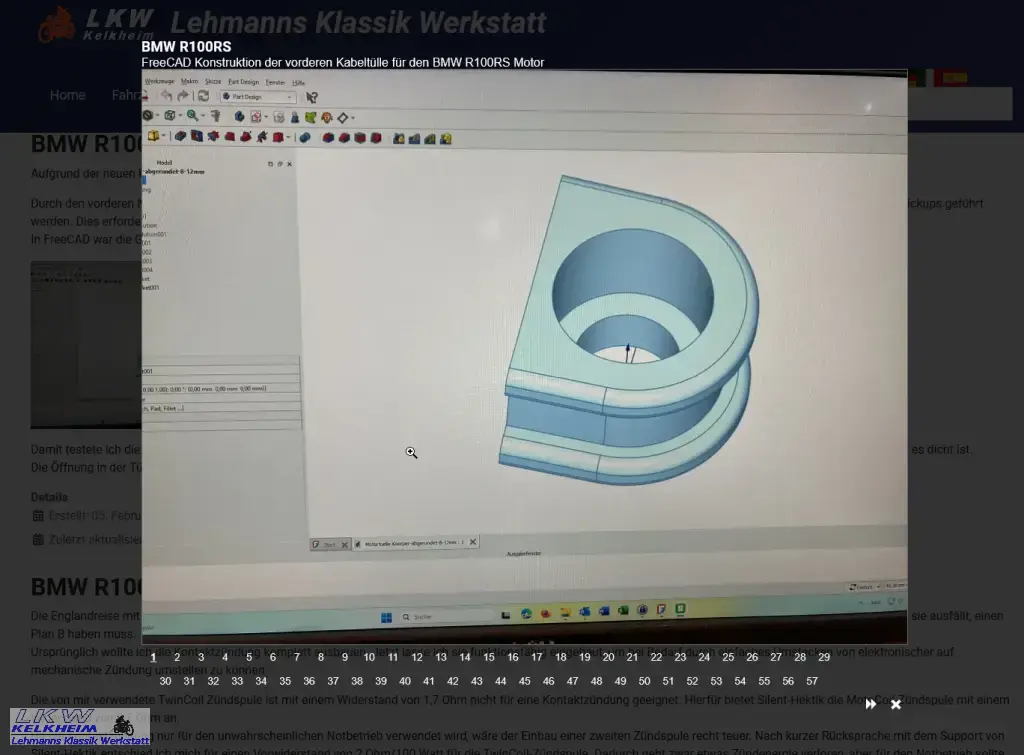Click the Lehmanns Klassik Werkstatt header title

pyautogui.click(x=358, y=22)
